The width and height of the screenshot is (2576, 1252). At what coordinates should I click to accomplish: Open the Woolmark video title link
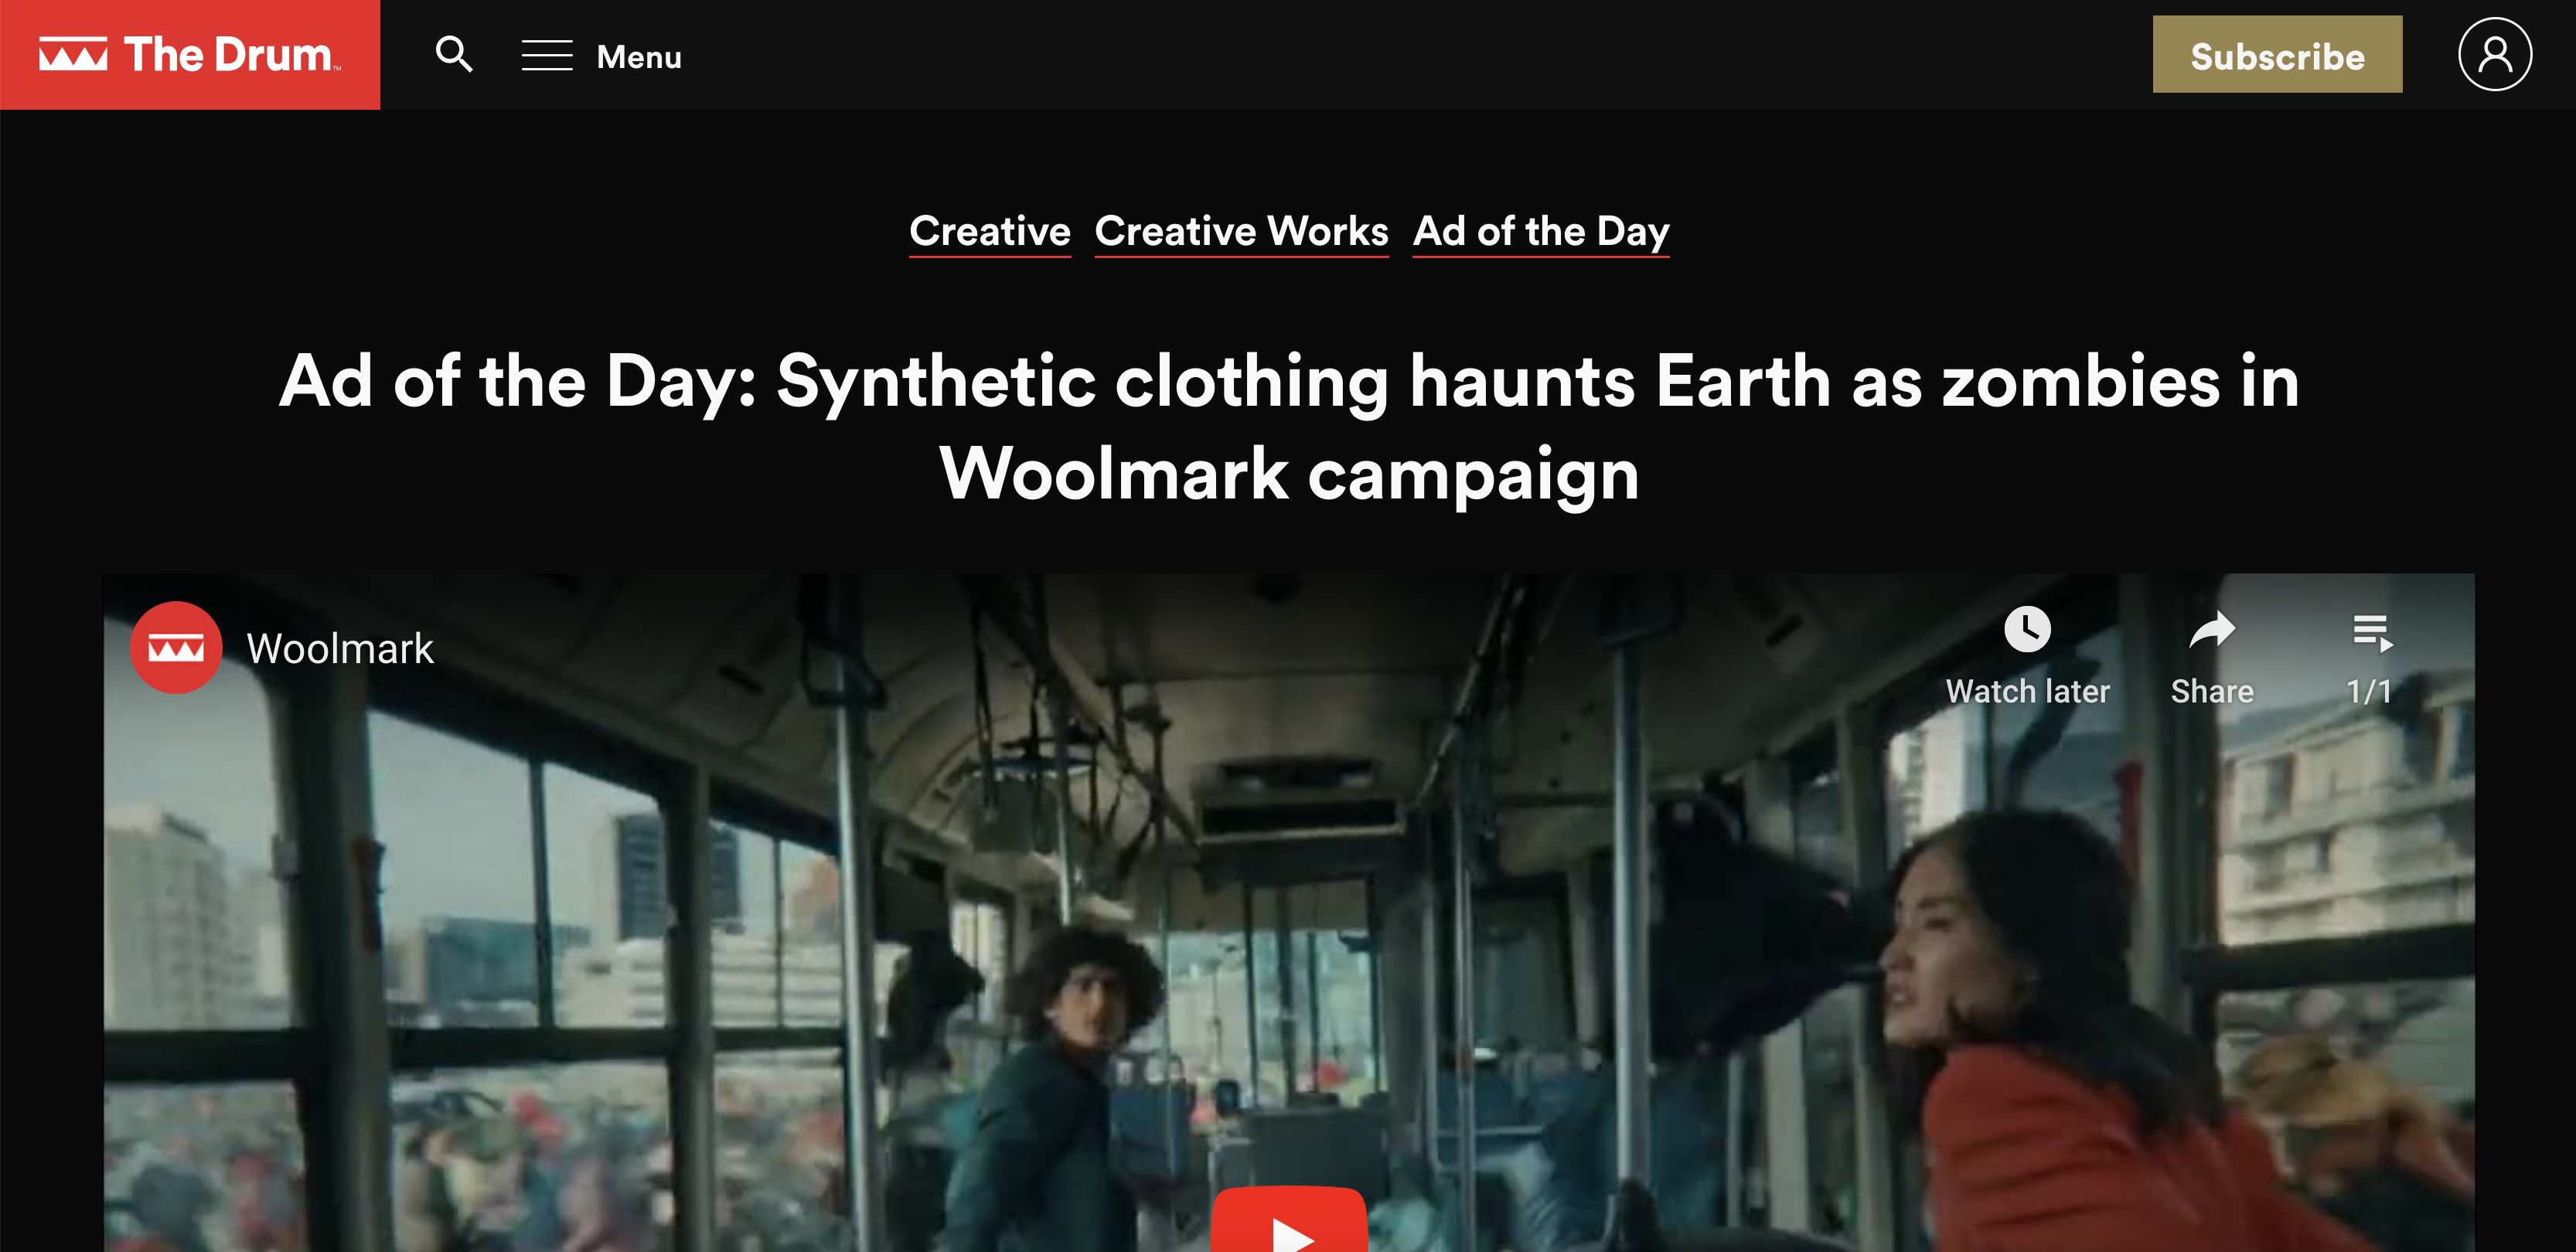tap(340, 649)
